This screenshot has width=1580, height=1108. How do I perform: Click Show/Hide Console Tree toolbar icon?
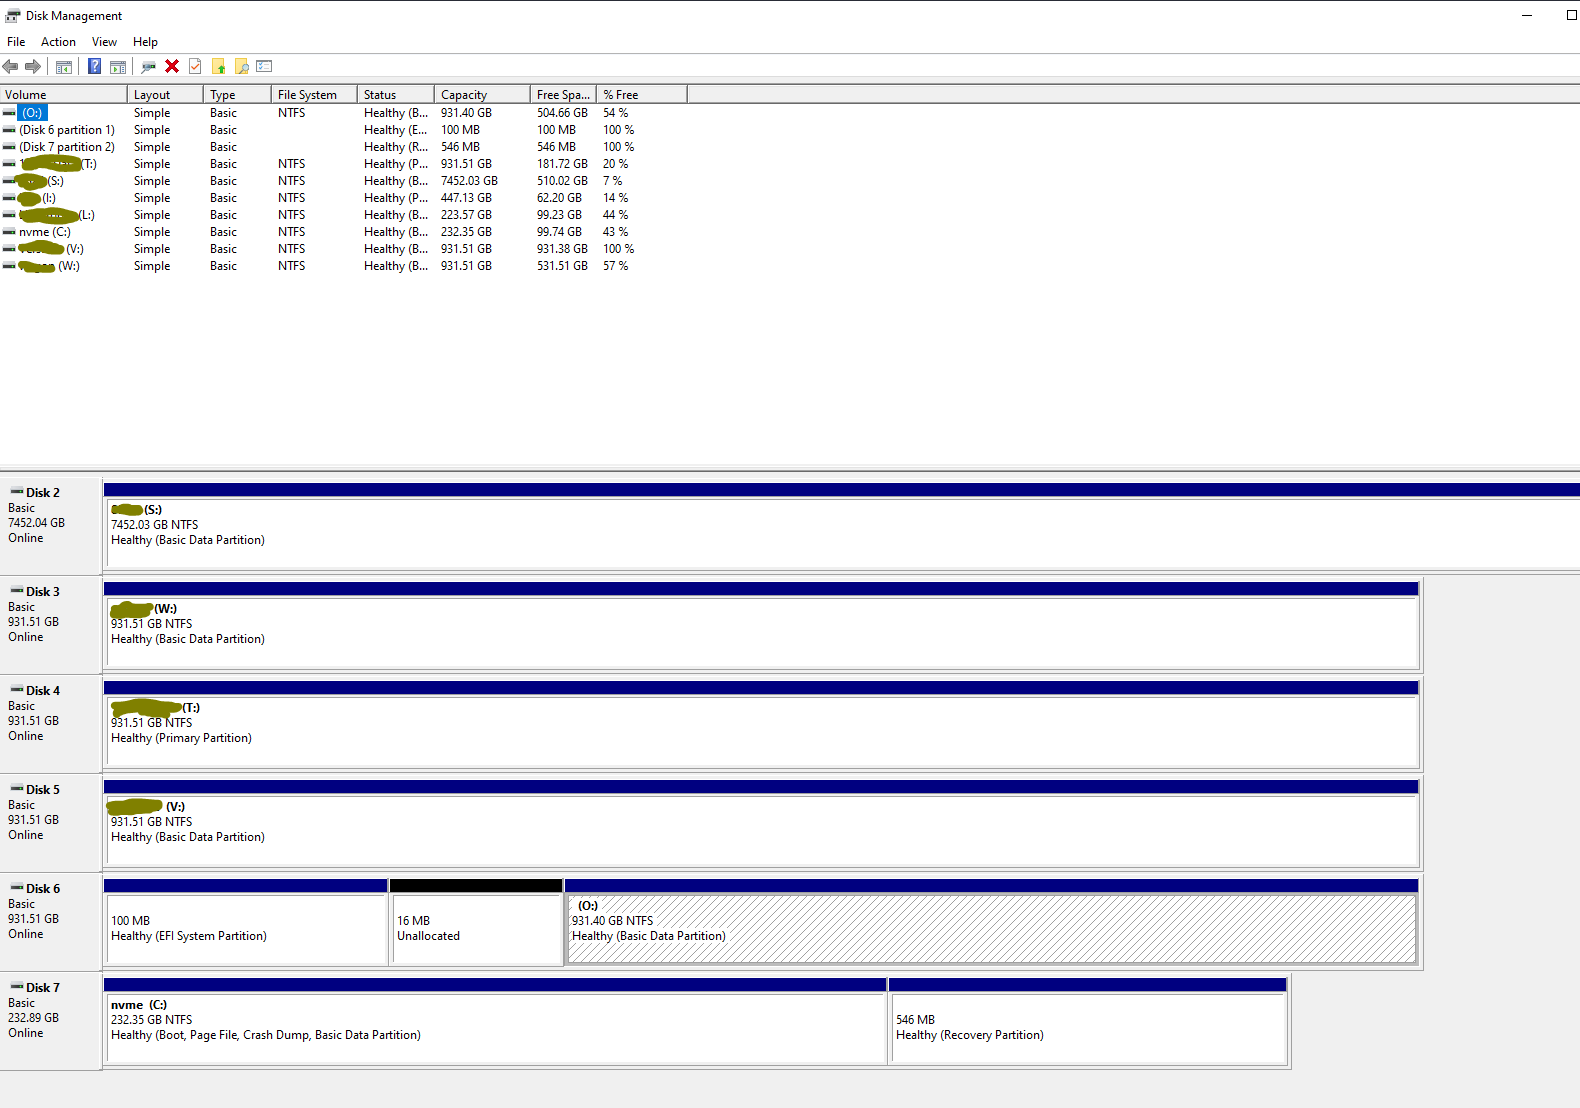pos(64,67)
